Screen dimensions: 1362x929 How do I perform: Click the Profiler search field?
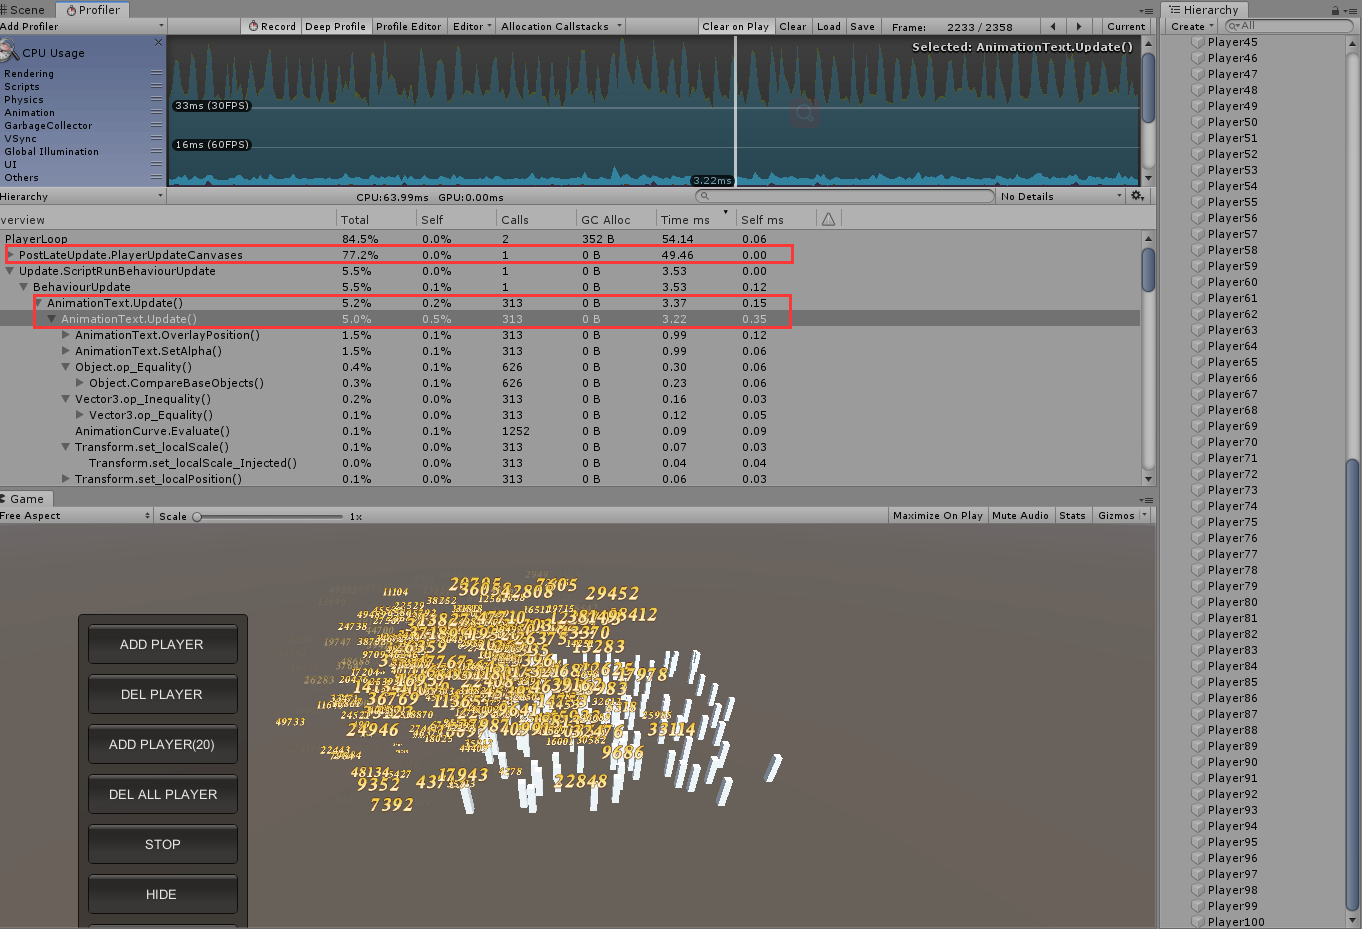tap(846, 196)
